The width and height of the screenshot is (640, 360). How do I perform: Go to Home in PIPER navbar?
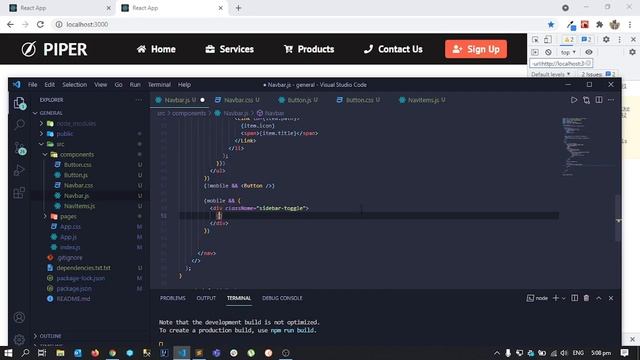click(156, 49)
